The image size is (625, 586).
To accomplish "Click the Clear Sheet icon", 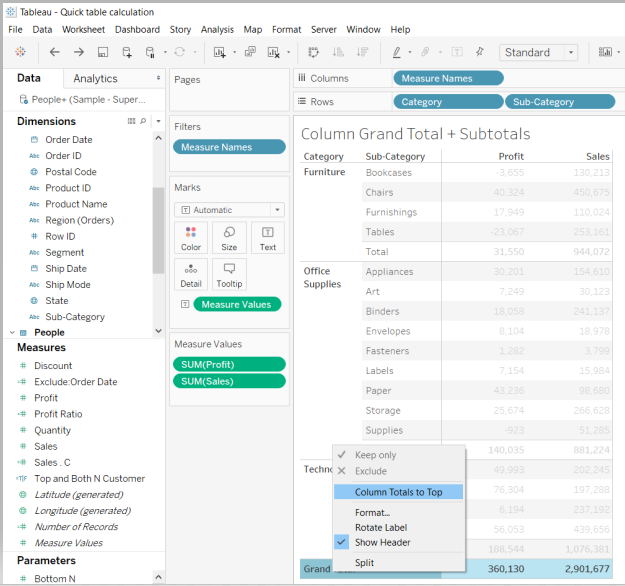I will (273, 52).
